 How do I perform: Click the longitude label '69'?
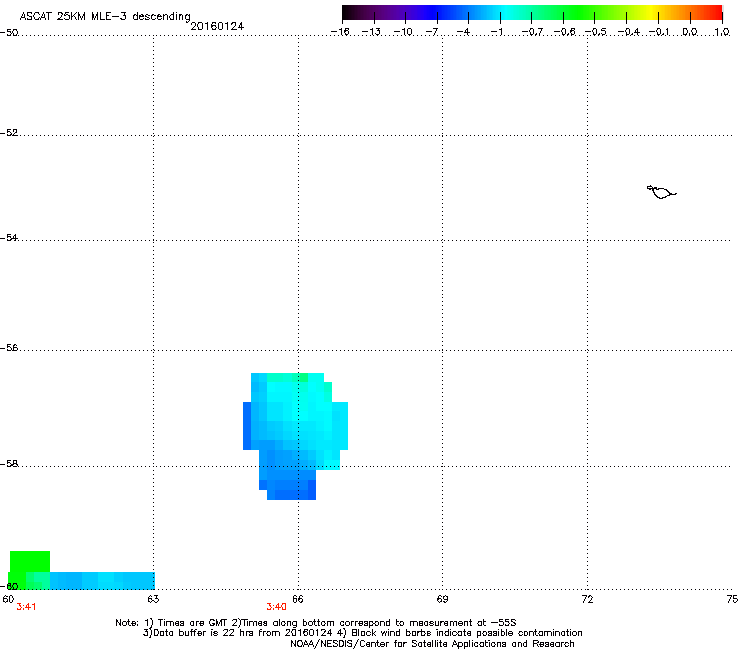tap(442, 599)
